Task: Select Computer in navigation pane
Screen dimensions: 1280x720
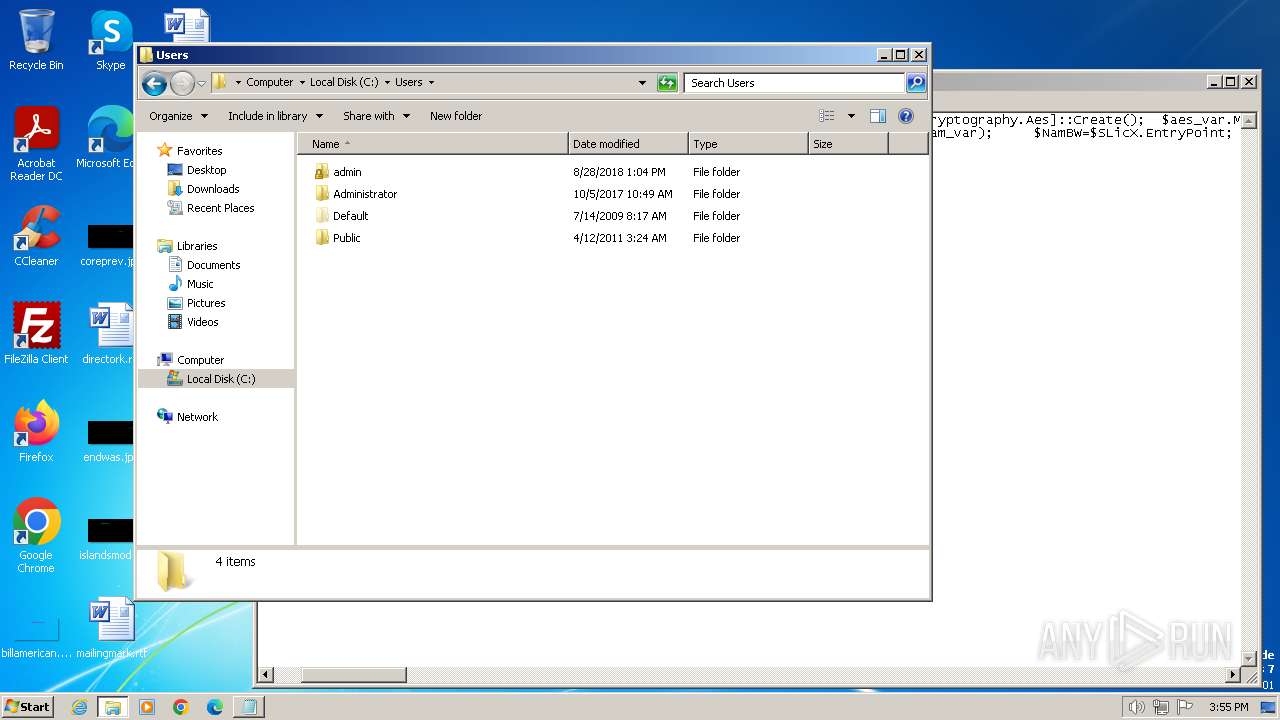Action: [x=200, y=360]
